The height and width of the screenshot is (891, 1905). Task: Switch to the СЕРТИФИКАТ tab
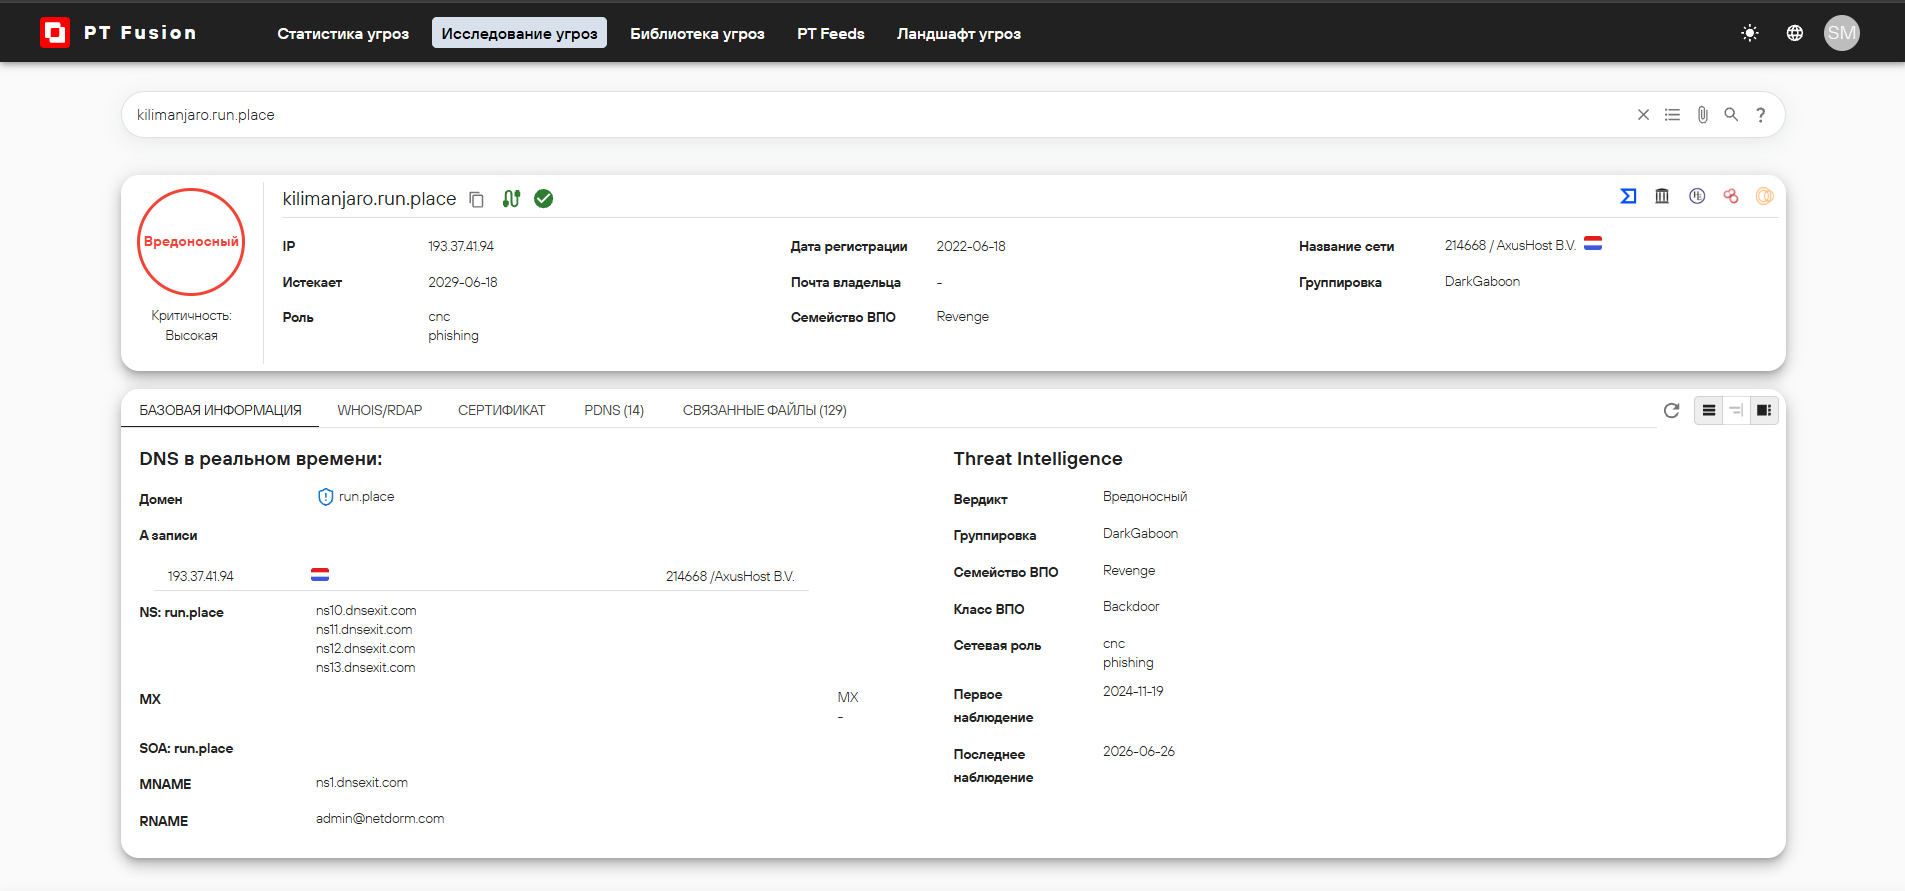click(502, 410)
